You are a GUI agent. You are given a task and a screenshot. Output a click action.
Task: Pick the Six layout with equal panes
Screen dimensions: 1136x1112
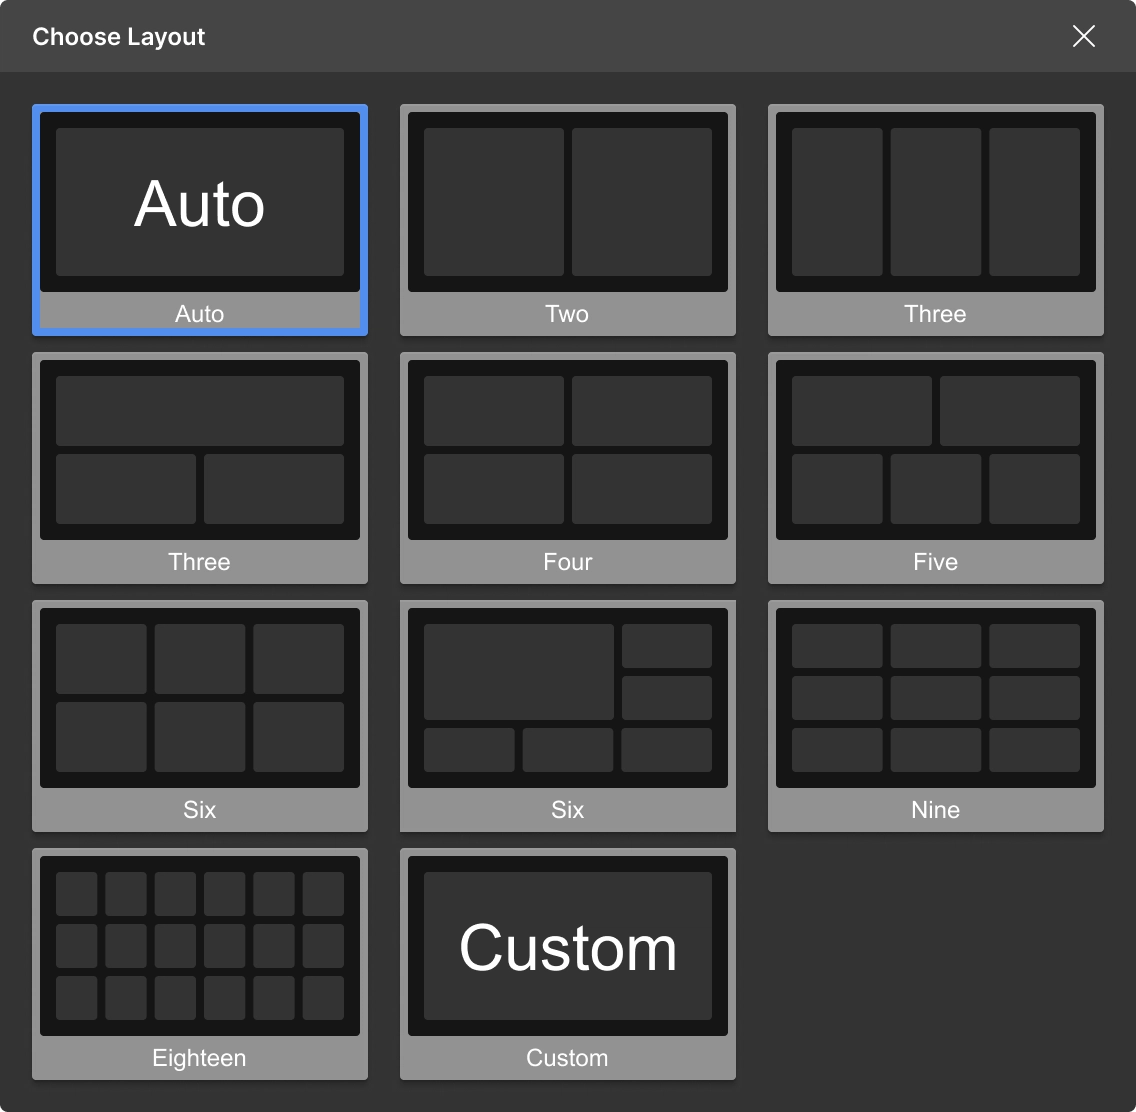(200, 698)
